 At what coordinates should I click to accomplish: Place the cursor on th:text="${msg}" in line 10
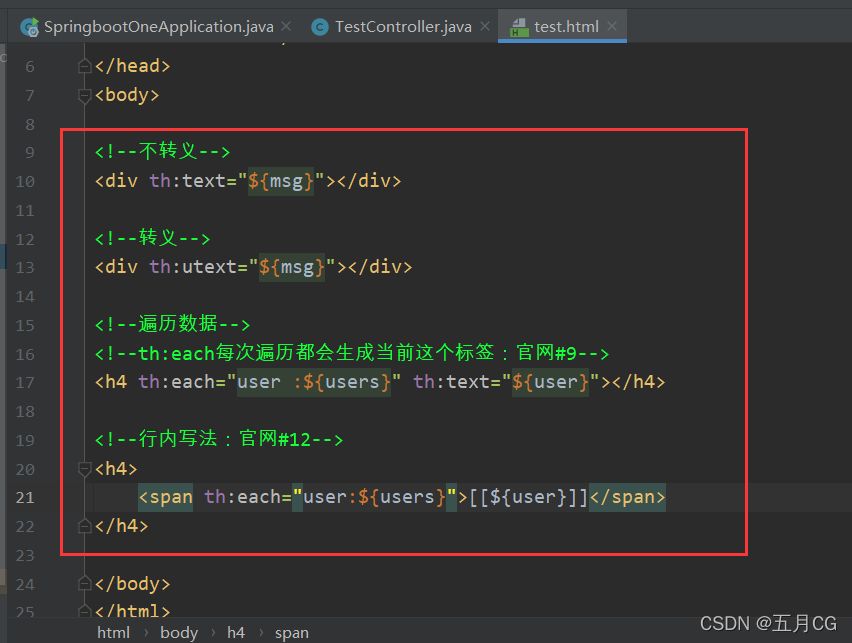237,181
